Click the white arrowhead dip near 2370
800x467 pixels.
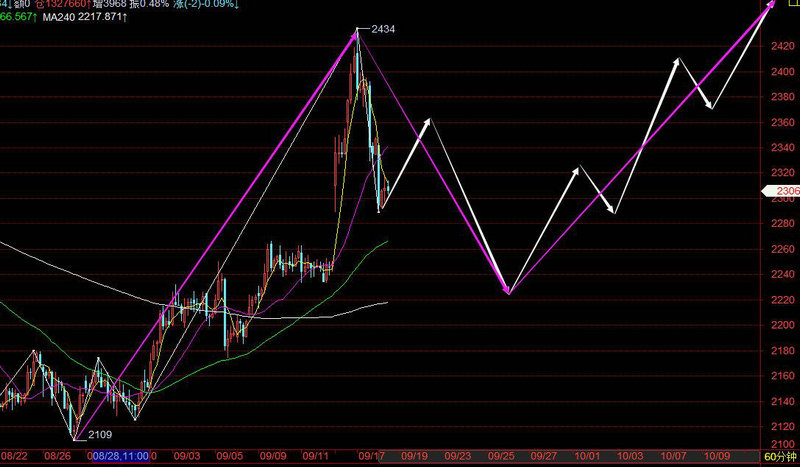click(x=709, y=104)
